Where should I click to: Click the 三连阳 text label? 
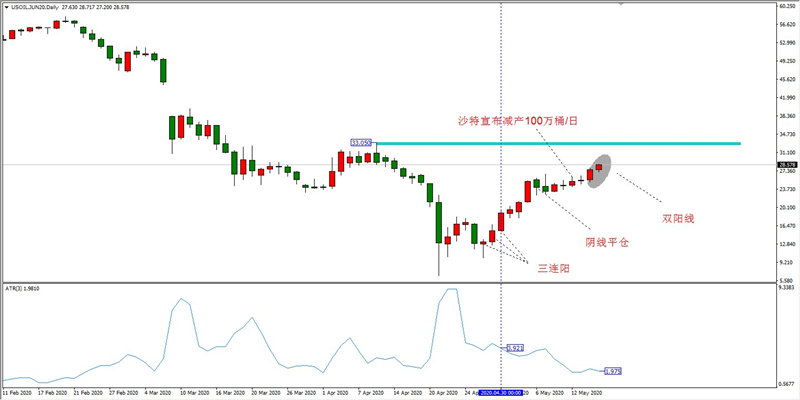coord(554,268)
